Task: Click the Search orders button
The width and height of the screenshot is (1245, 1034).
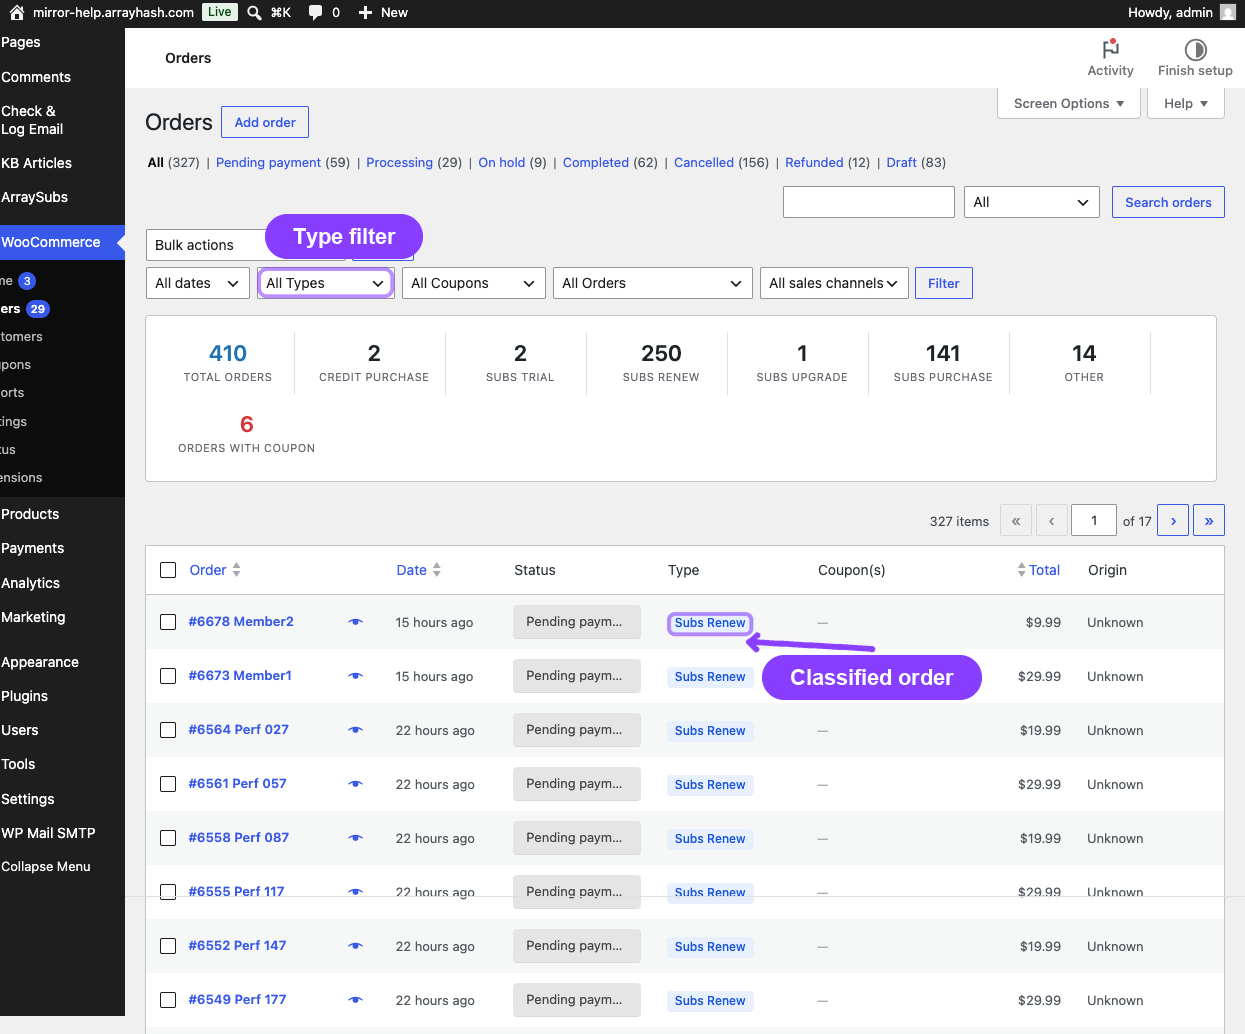Action: (1168, 202)
